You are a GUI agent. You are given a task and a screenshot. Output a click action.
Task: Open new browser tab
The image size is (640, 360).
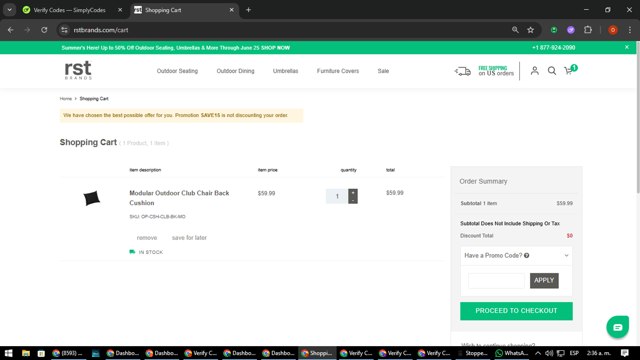pyautogui.click(x=248, y=10)
